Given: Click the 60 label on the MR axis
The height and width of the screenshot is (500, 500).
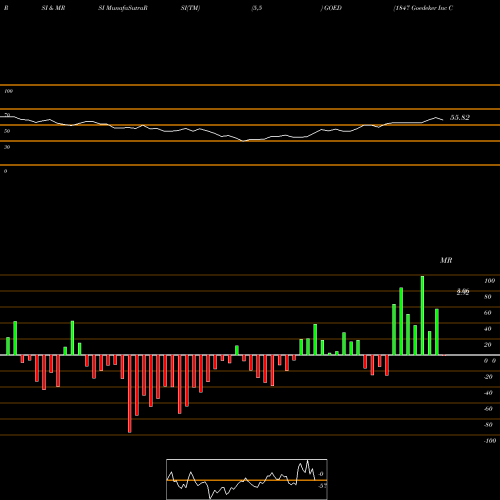Looking at the screenshot, I should point(488,313).
